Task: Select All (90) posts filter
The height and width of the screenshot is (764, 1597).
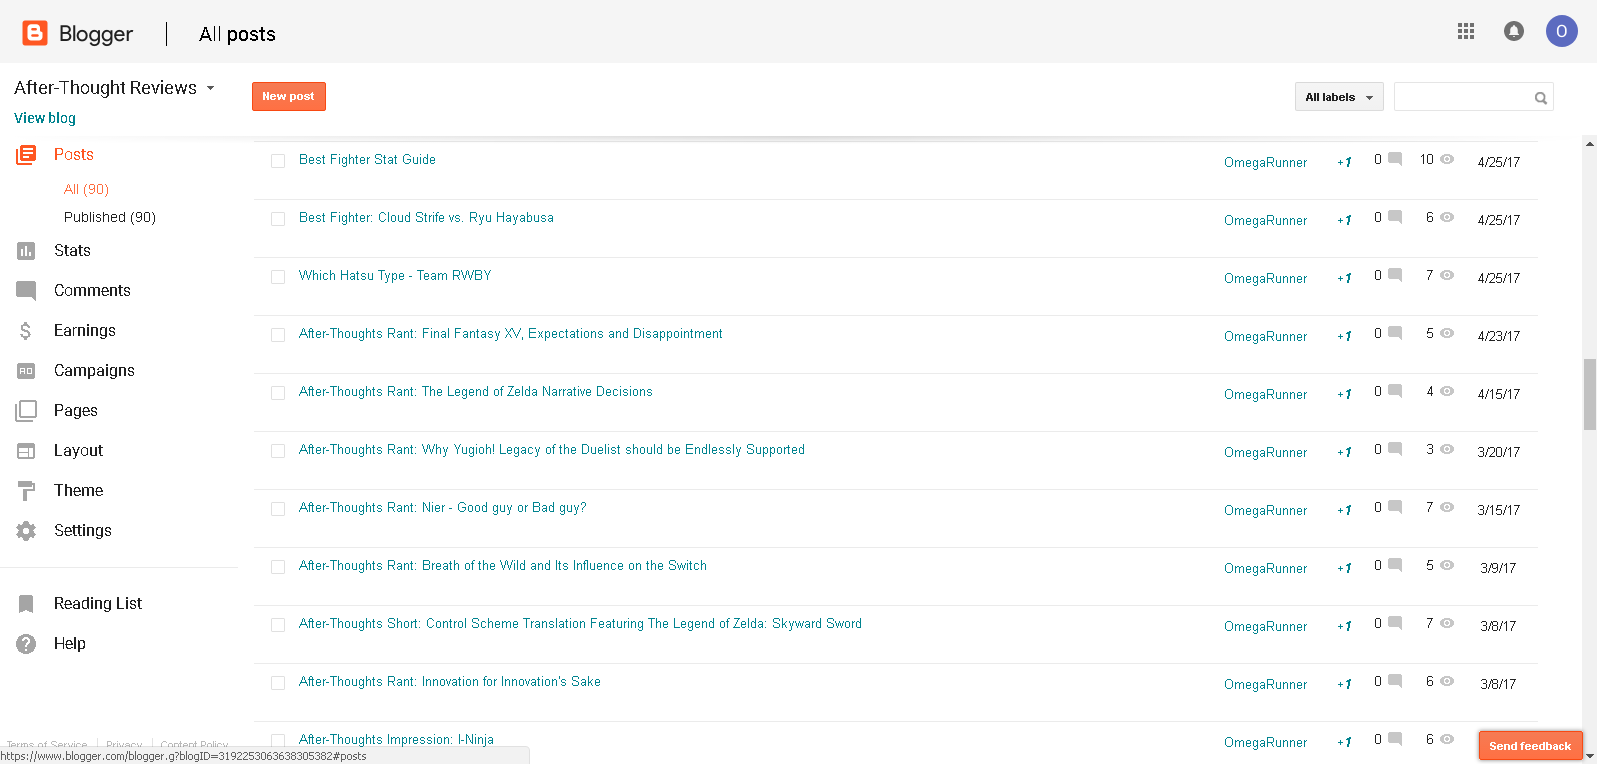Action: point(86,189)
